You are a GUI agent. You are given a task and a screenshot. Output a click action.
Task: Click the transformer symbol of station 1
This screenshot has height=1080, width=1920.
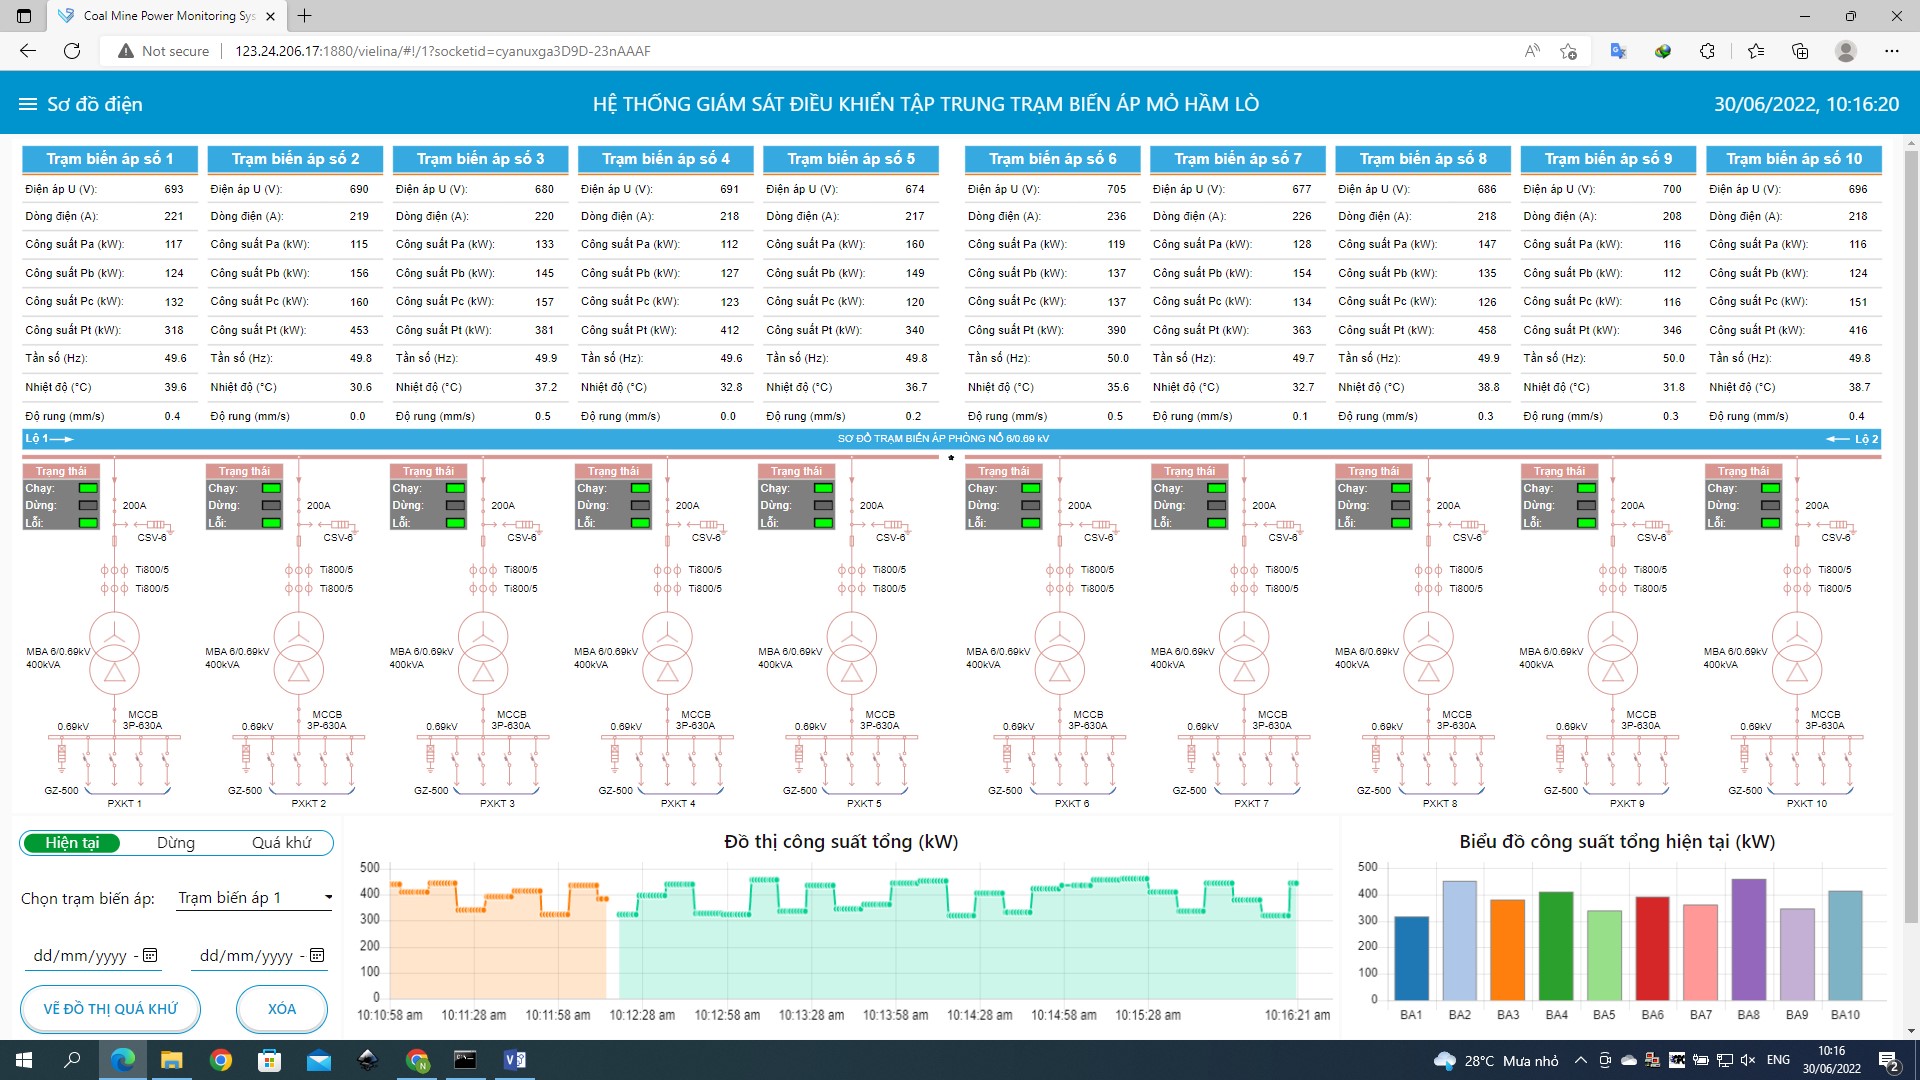pyautogui.click(x=115, y=653)
